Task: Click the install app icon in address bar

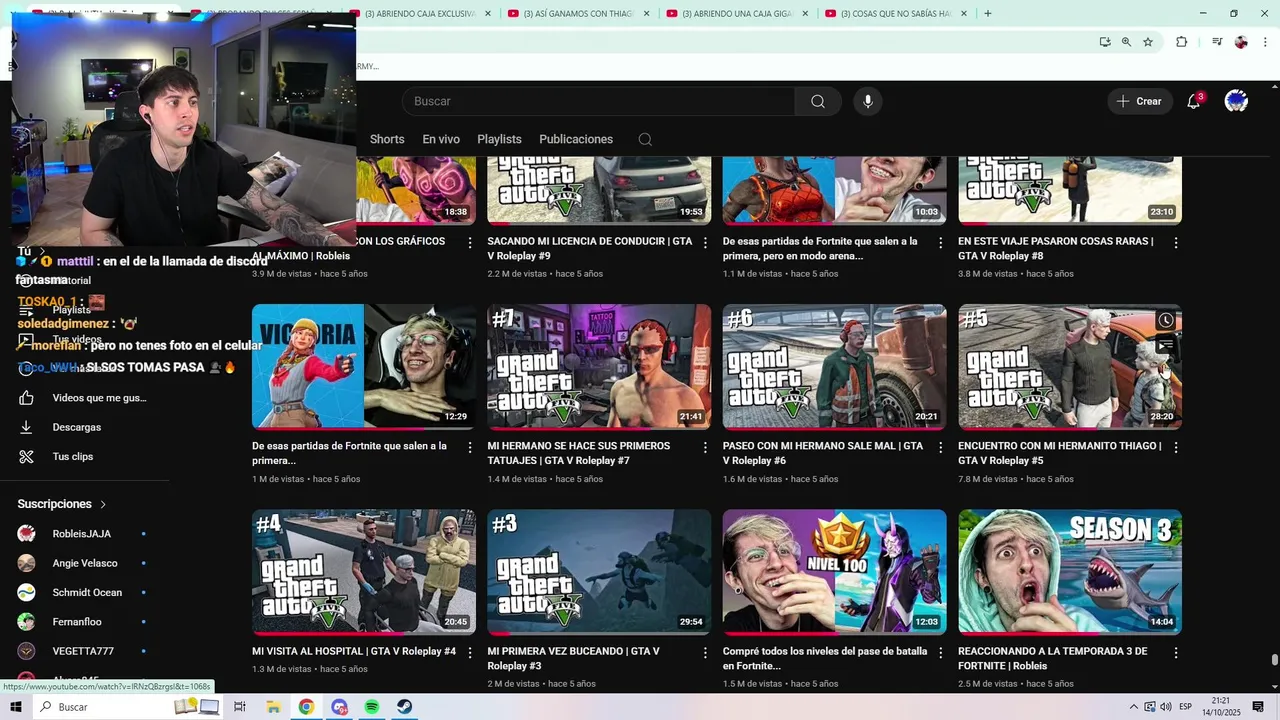Action: [1105, 42]
